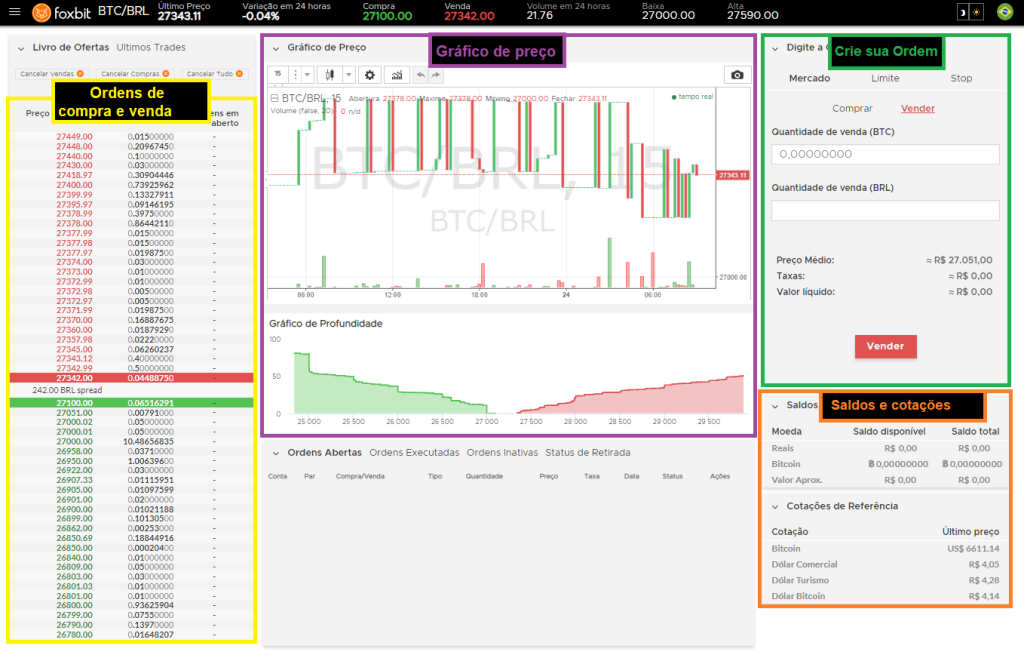
Task: Focus the Quantidade de venda (BRL) field
Action: (885, 210)
